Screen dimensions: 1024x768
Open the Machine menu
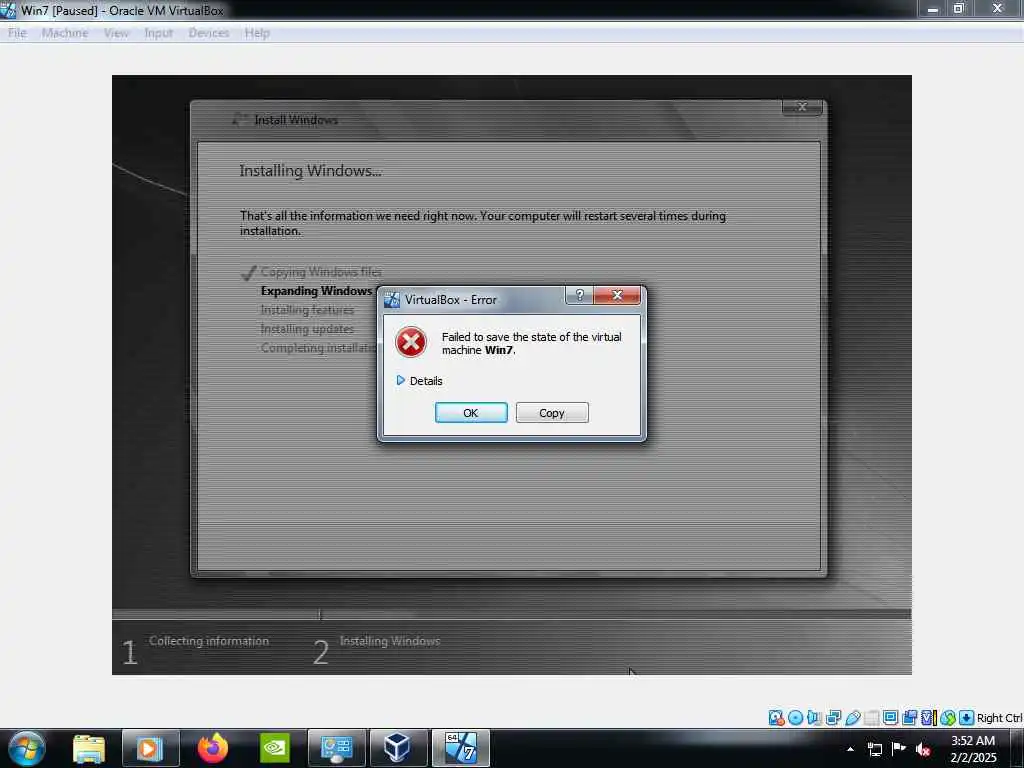point(65,33)
